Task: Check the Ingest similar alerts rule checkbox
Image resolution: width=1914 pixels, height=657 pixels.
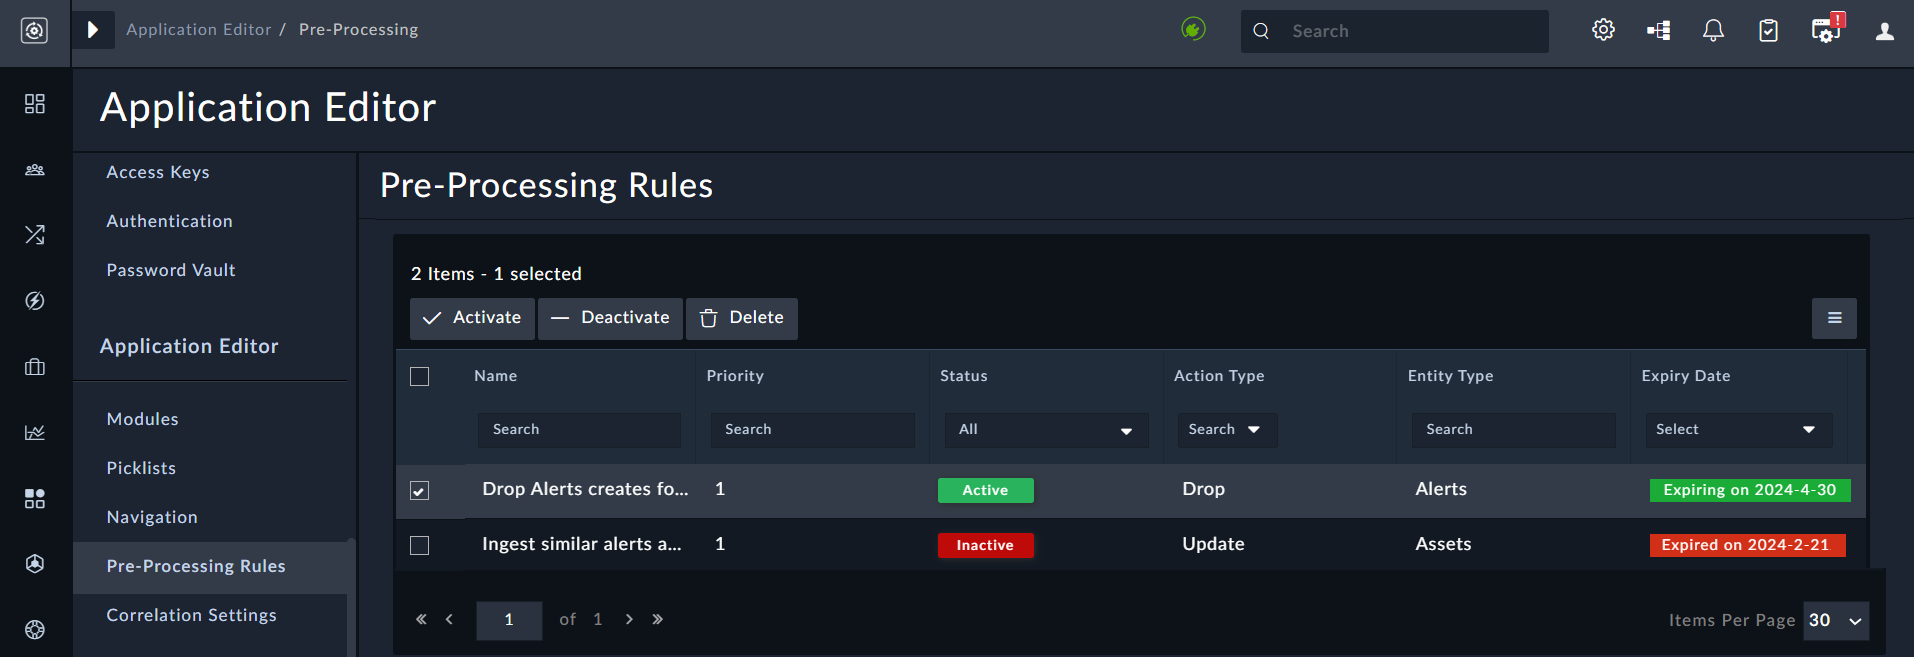Action: point(420,545)
